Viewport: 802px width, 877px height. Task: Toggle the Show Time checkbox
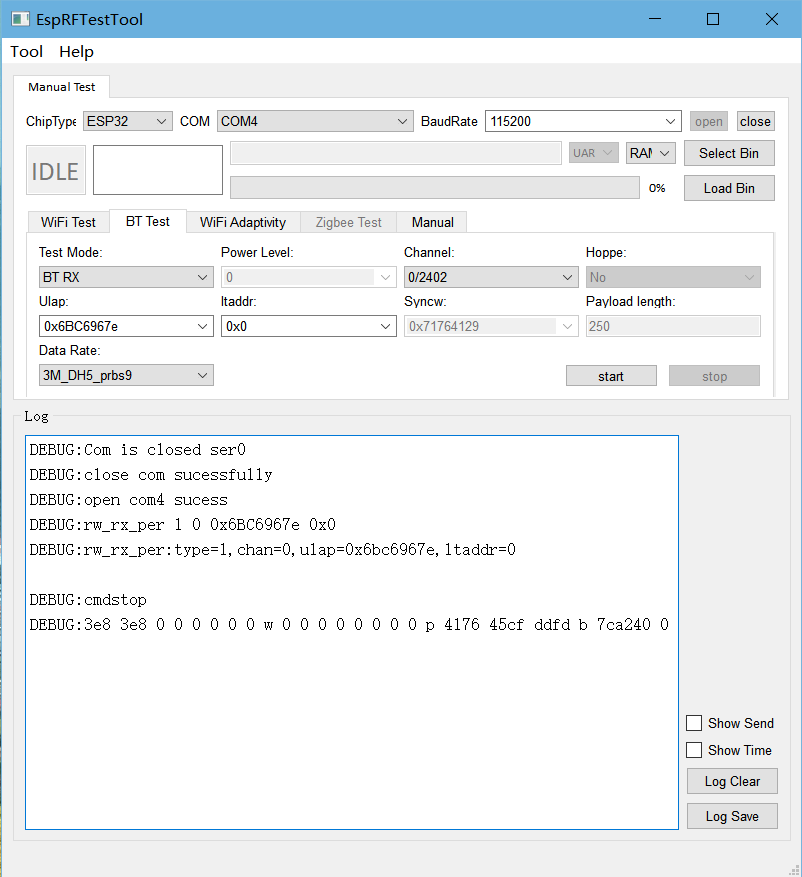tap(694, 750)
